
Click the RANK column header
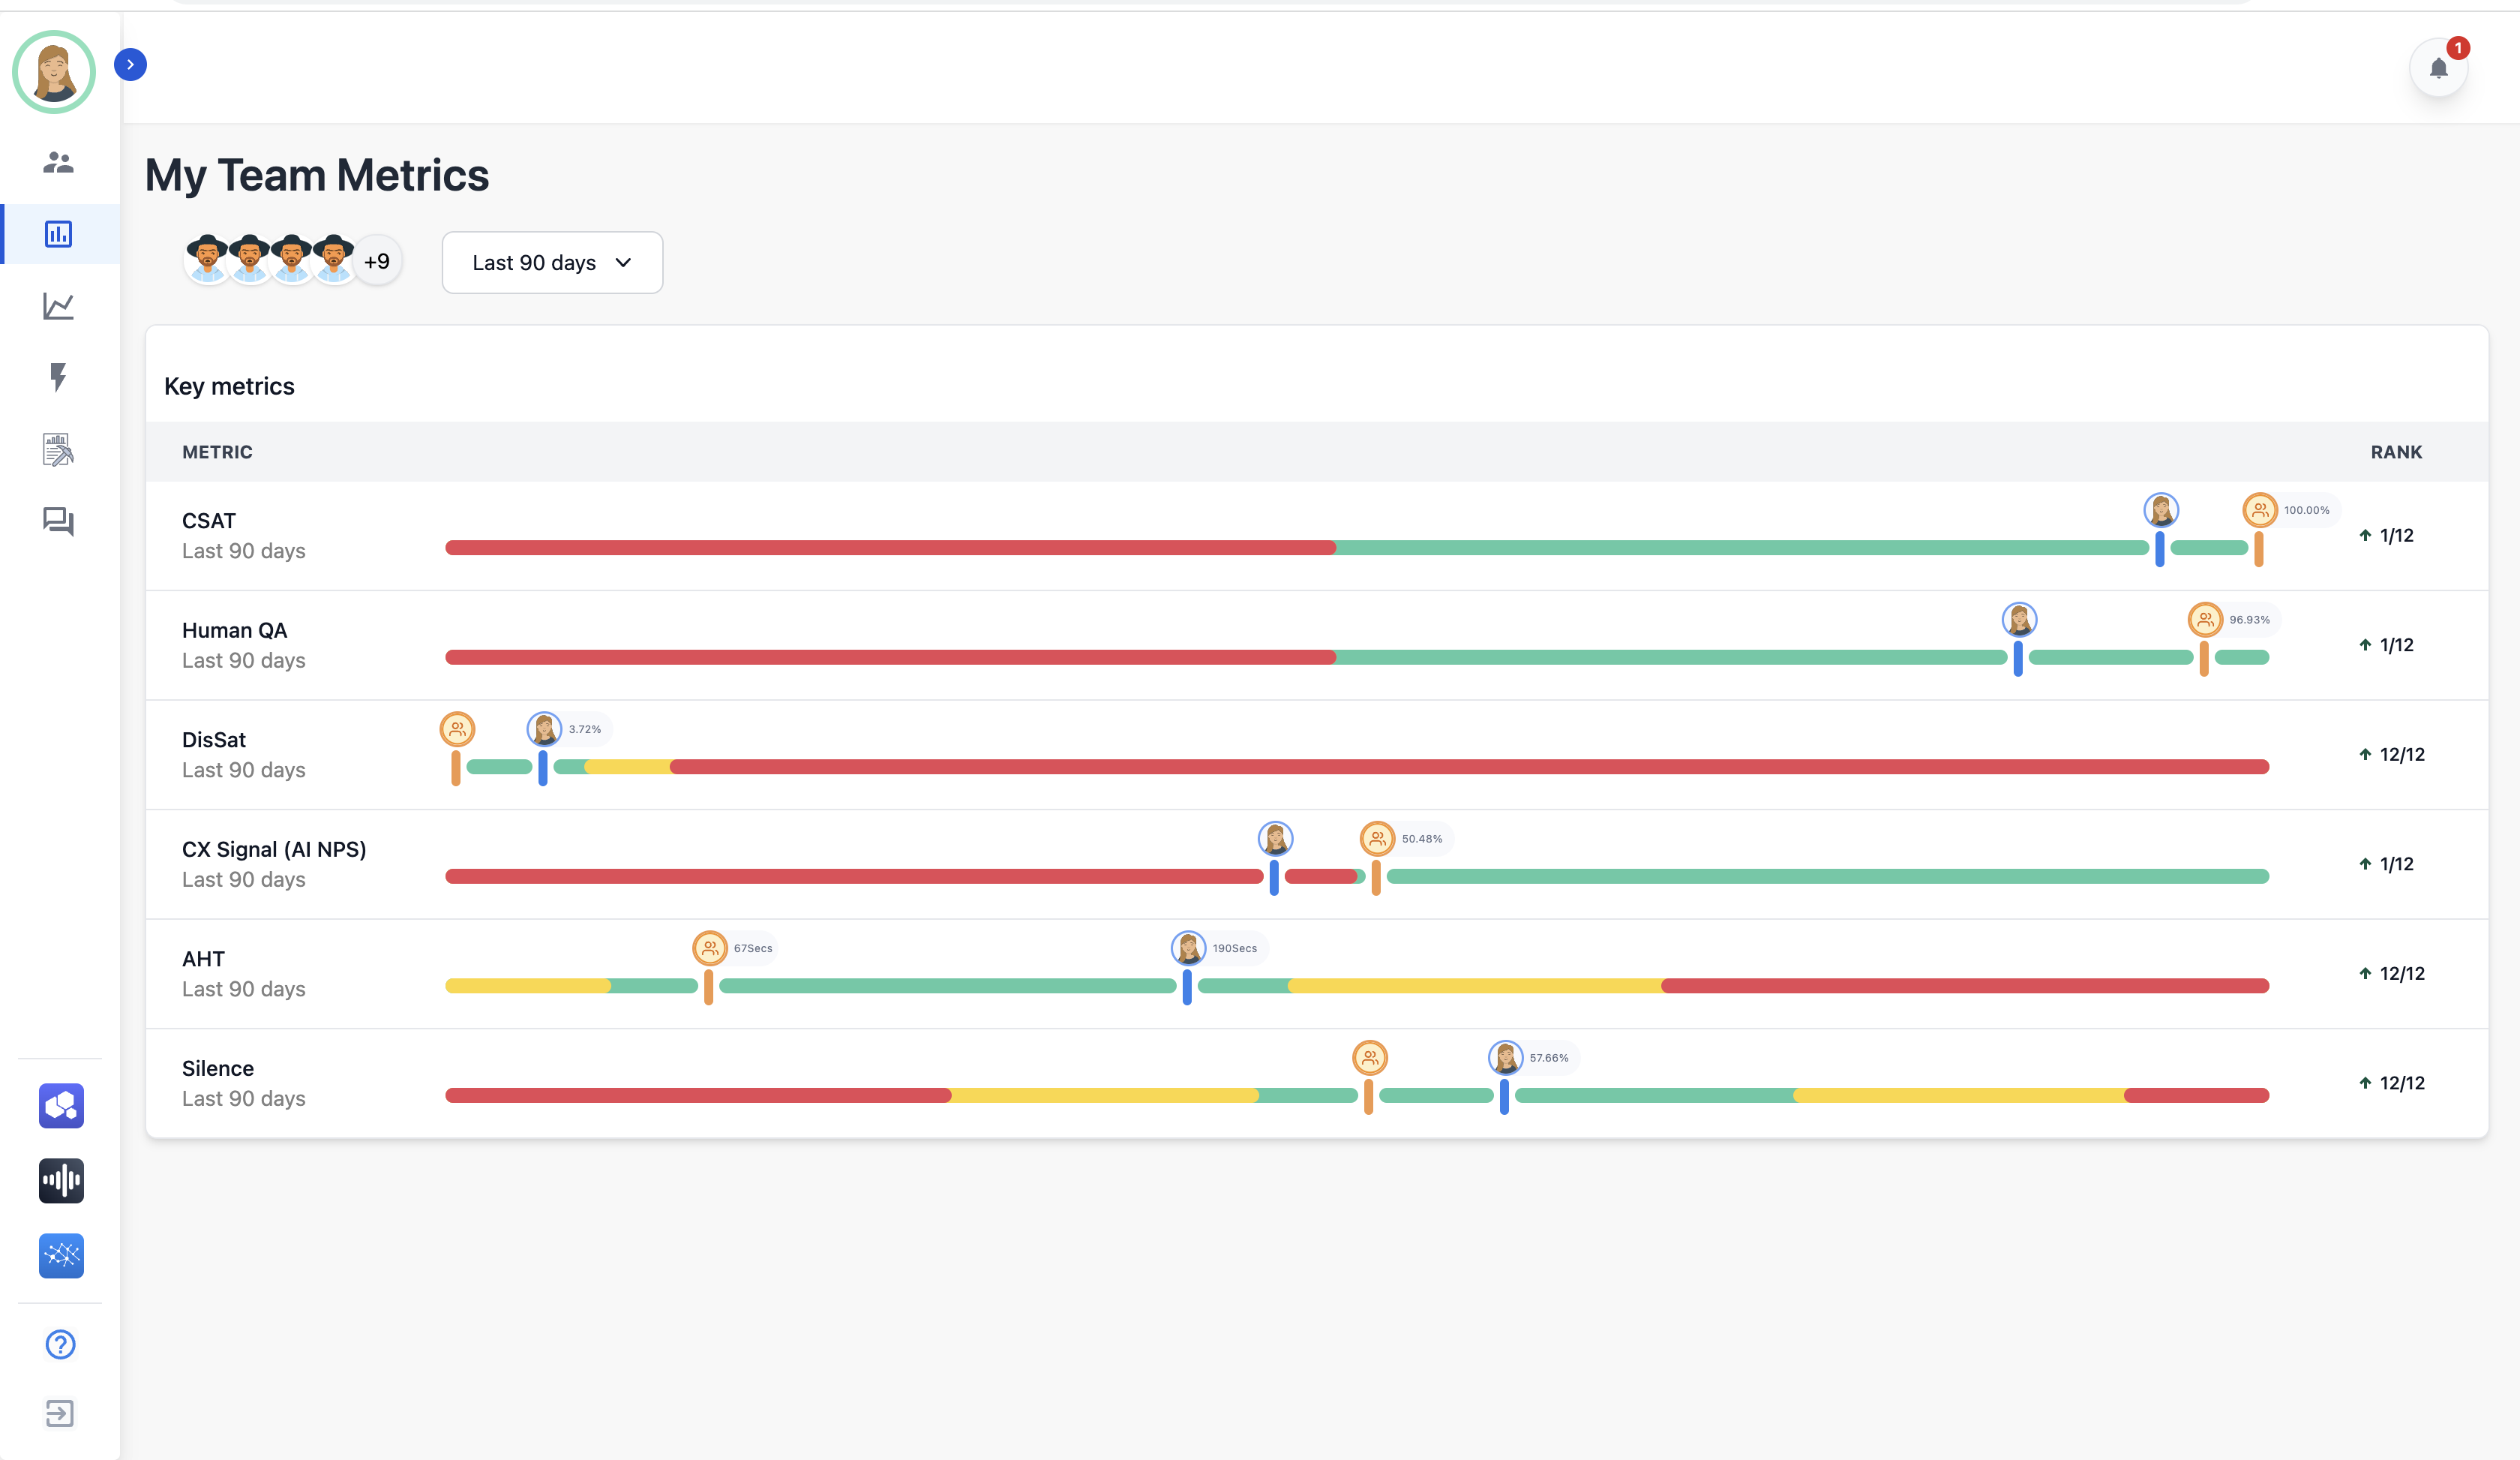point(2396,452)
